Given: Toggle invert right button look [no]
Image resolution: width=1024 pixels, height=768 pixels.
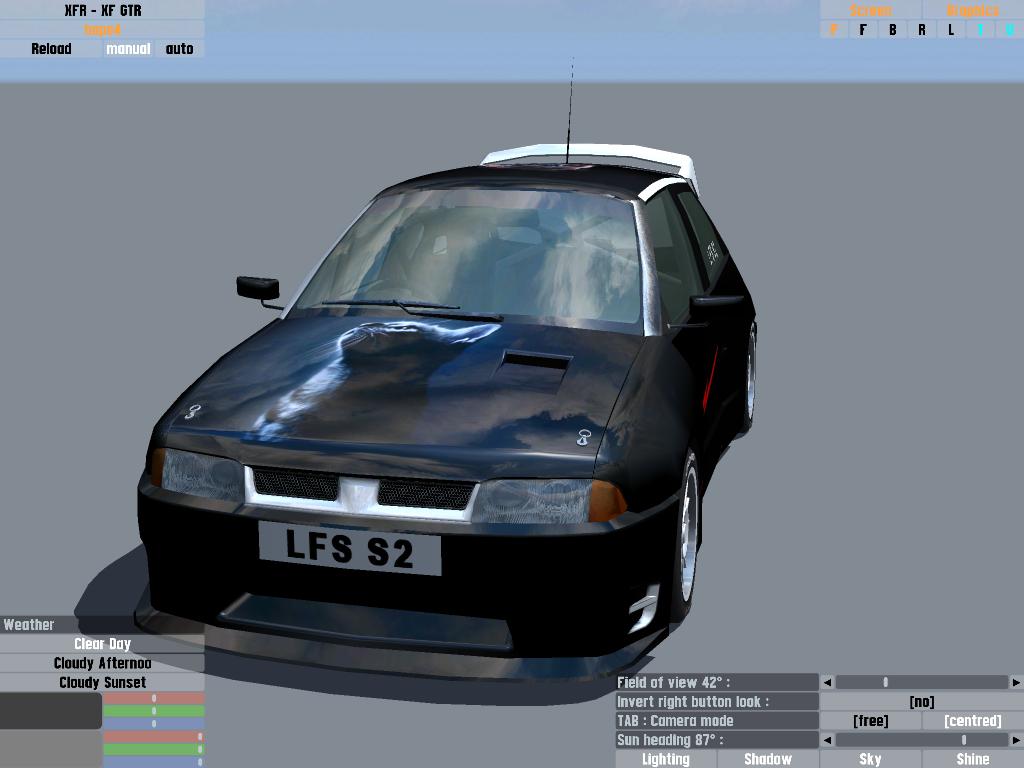Looking at the screenshot, I should click(x=921, y=702).
